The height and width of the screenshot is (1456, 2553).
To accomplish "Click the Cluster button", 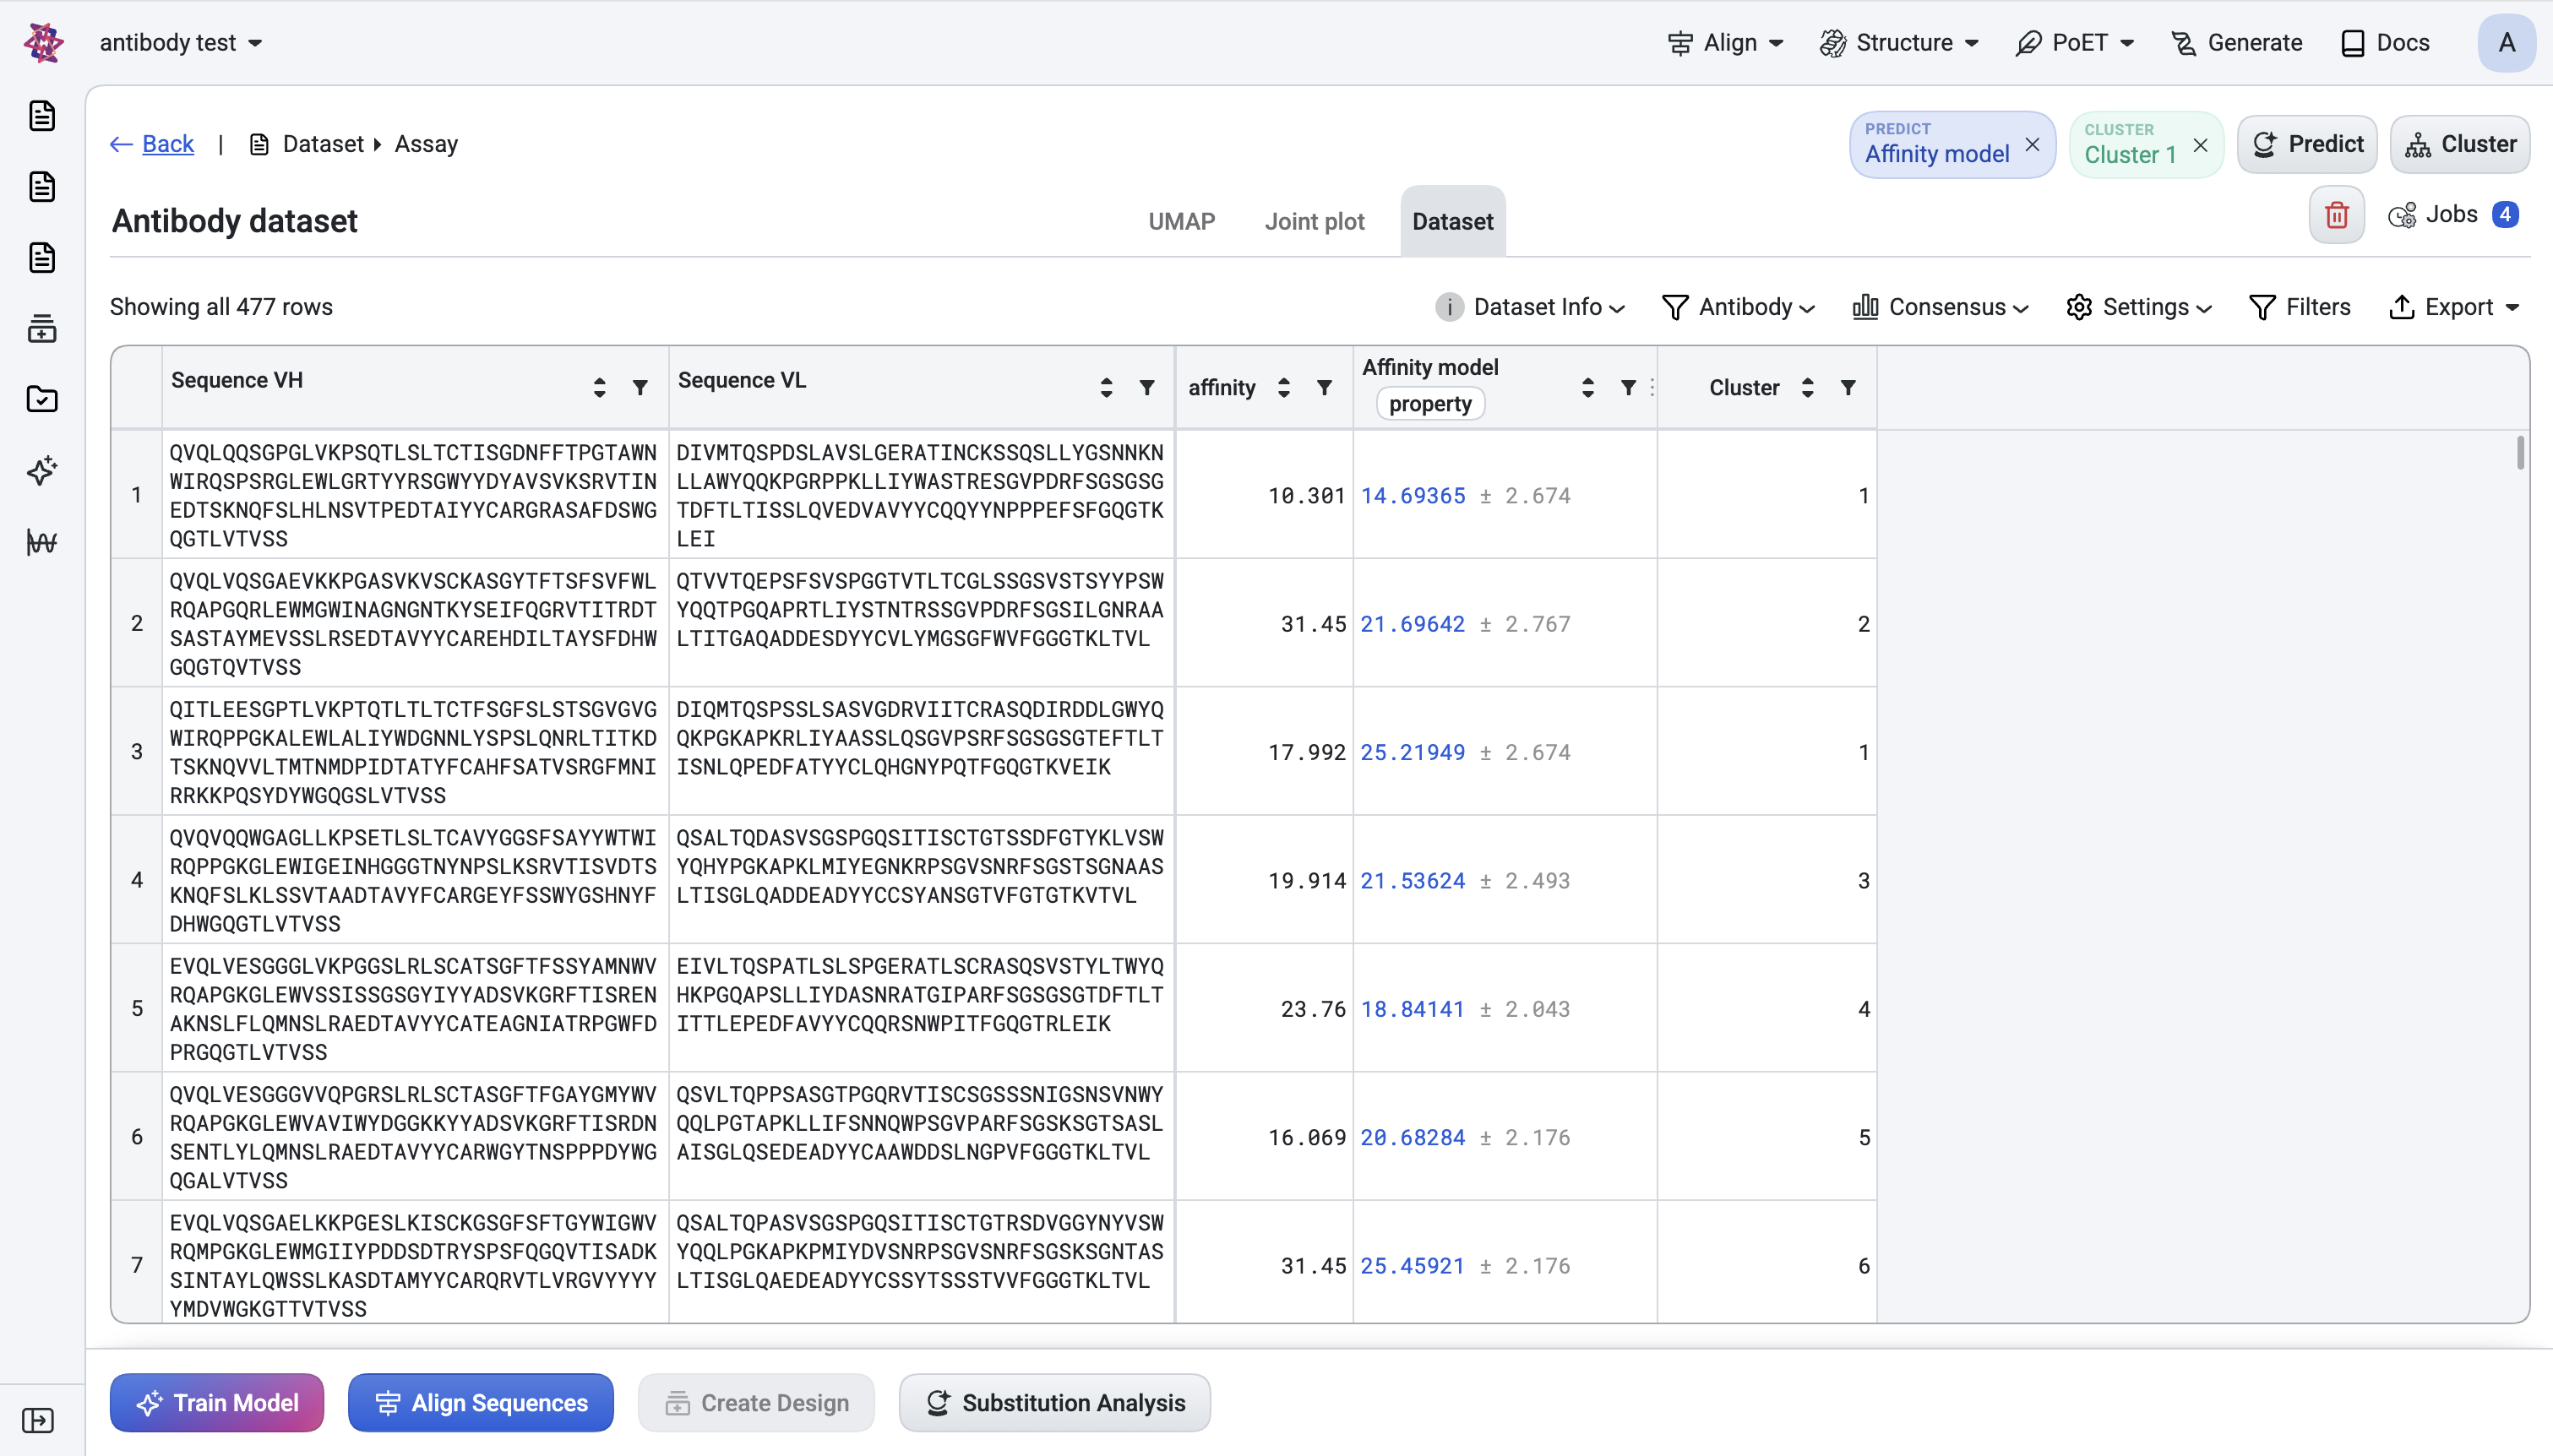I will [2460, 144].
